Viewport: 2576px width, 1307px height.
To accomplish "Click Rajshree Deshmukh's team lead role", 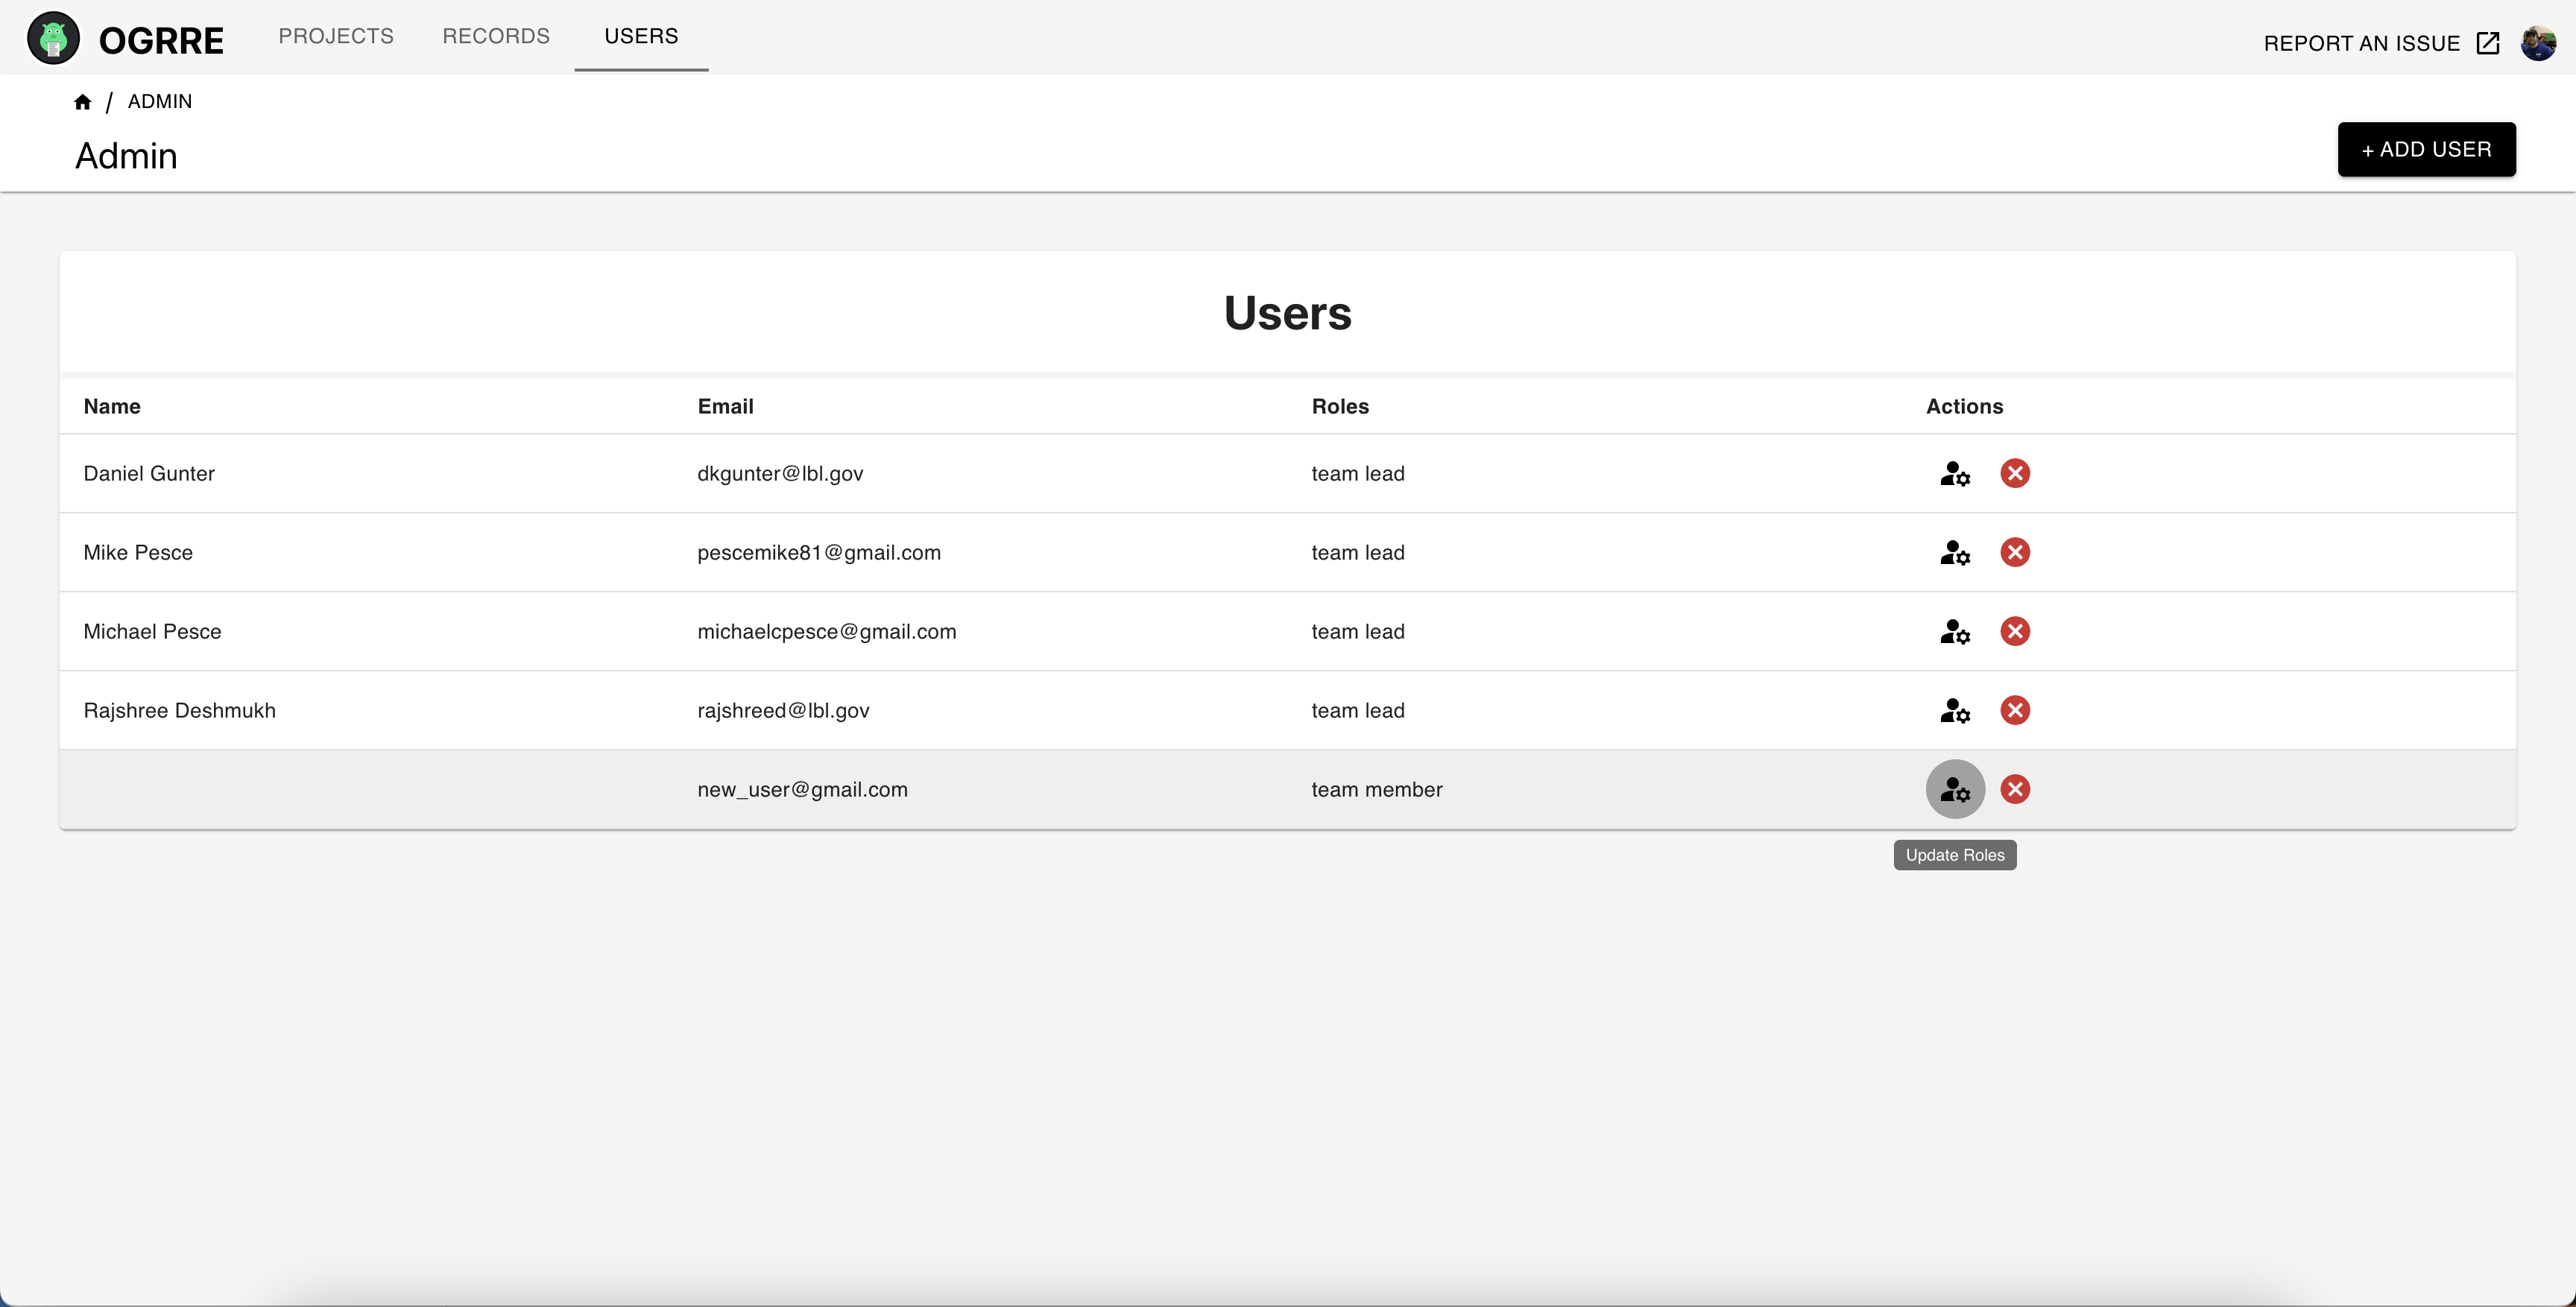I will [x=1358, y=710].
